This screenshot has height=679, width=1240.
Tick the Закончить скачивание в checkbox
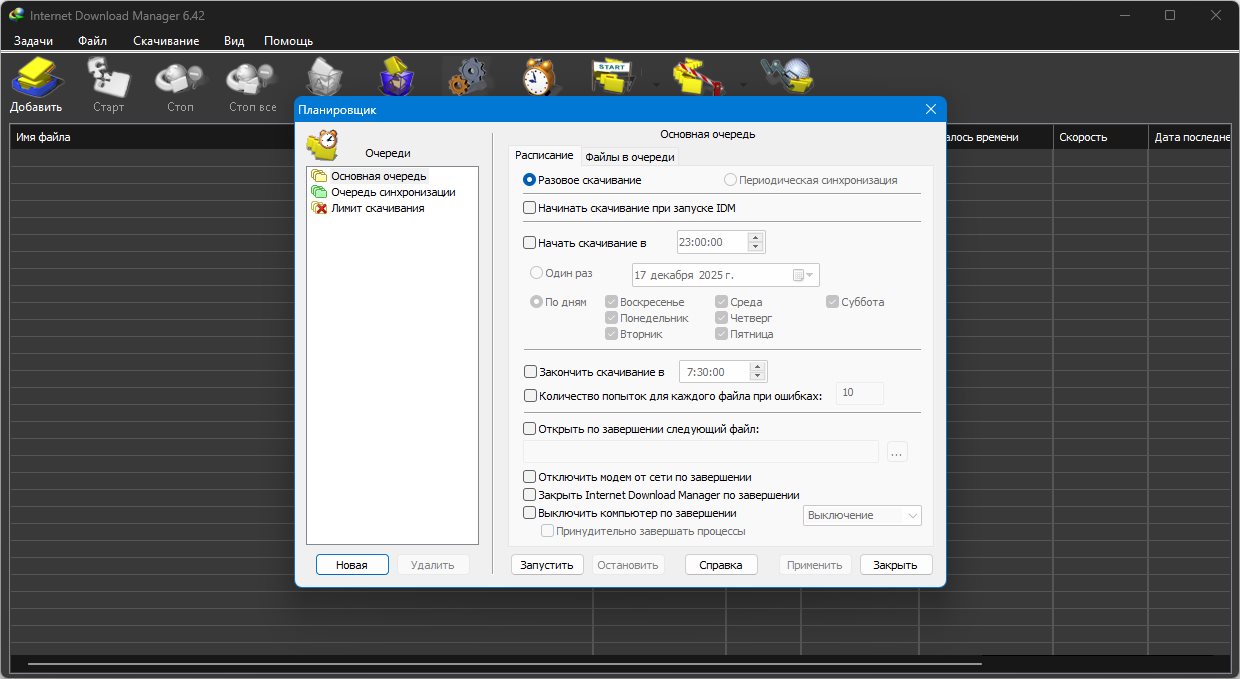530,372
